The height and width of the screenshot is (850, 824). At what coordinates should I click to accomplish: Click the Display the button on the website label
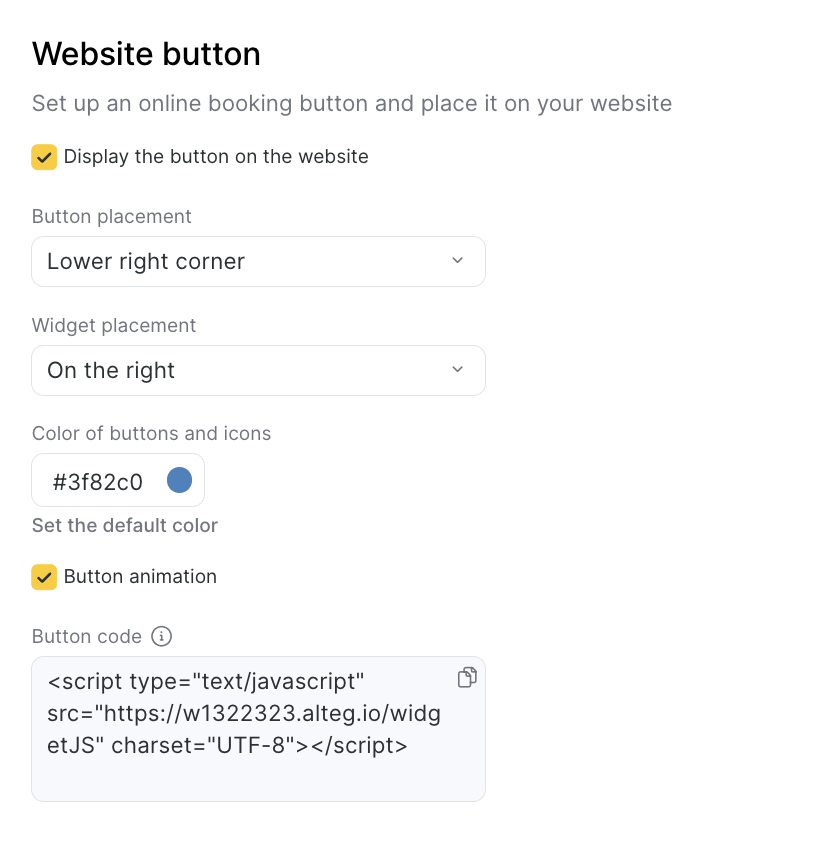[x=216, y=157]
